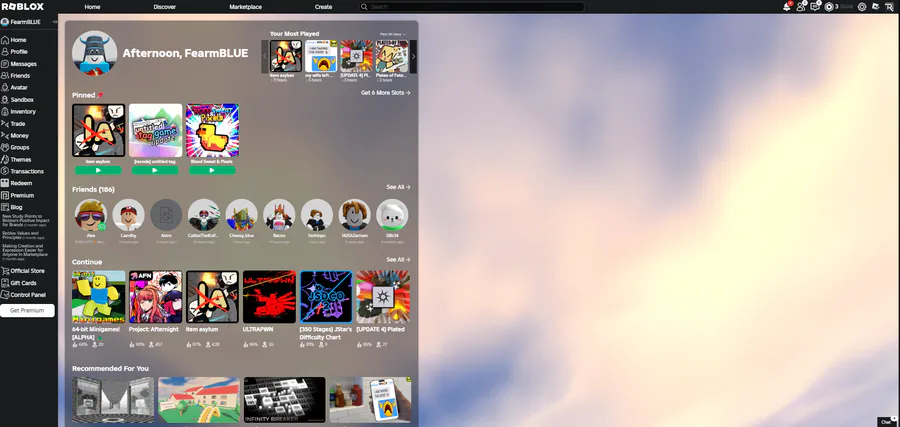The height and width of the screenshot is (427, 900).
Task: Open JStar's Difficulty Chart in Continue
Action: tap(326, 297)
